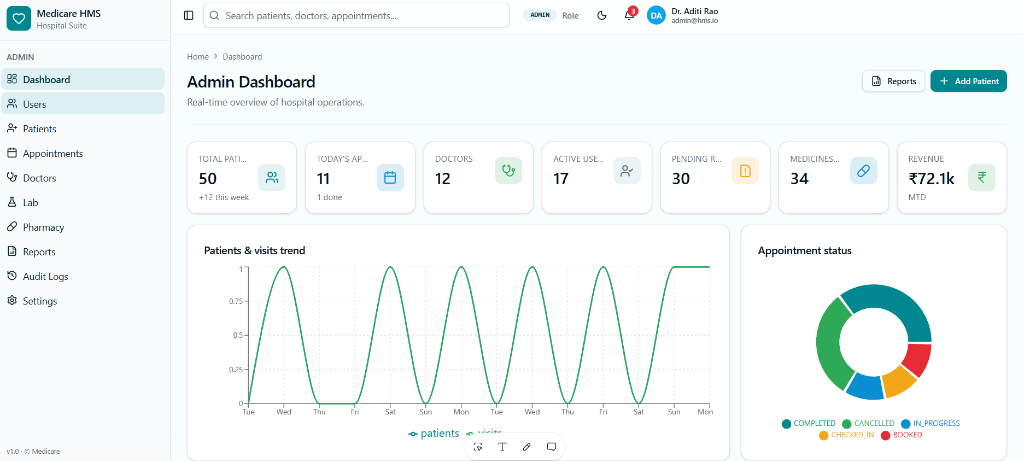Click the admin@hms.io email text
The image size is (1024, 461).
click(x=695, y=21)
